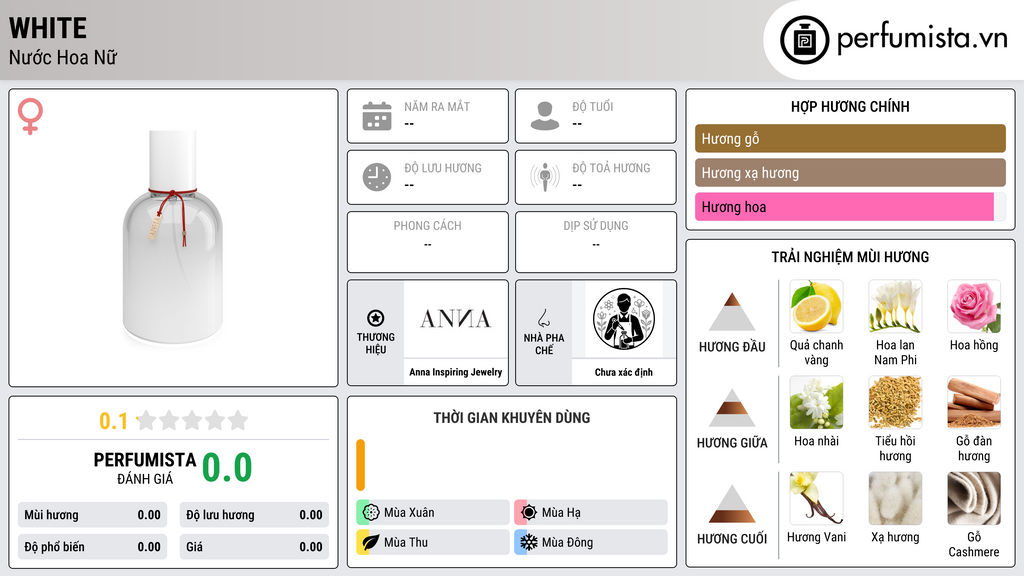Click the nose icon above Nhà pha chế
Screen dimensions: 1024x576
543,318
